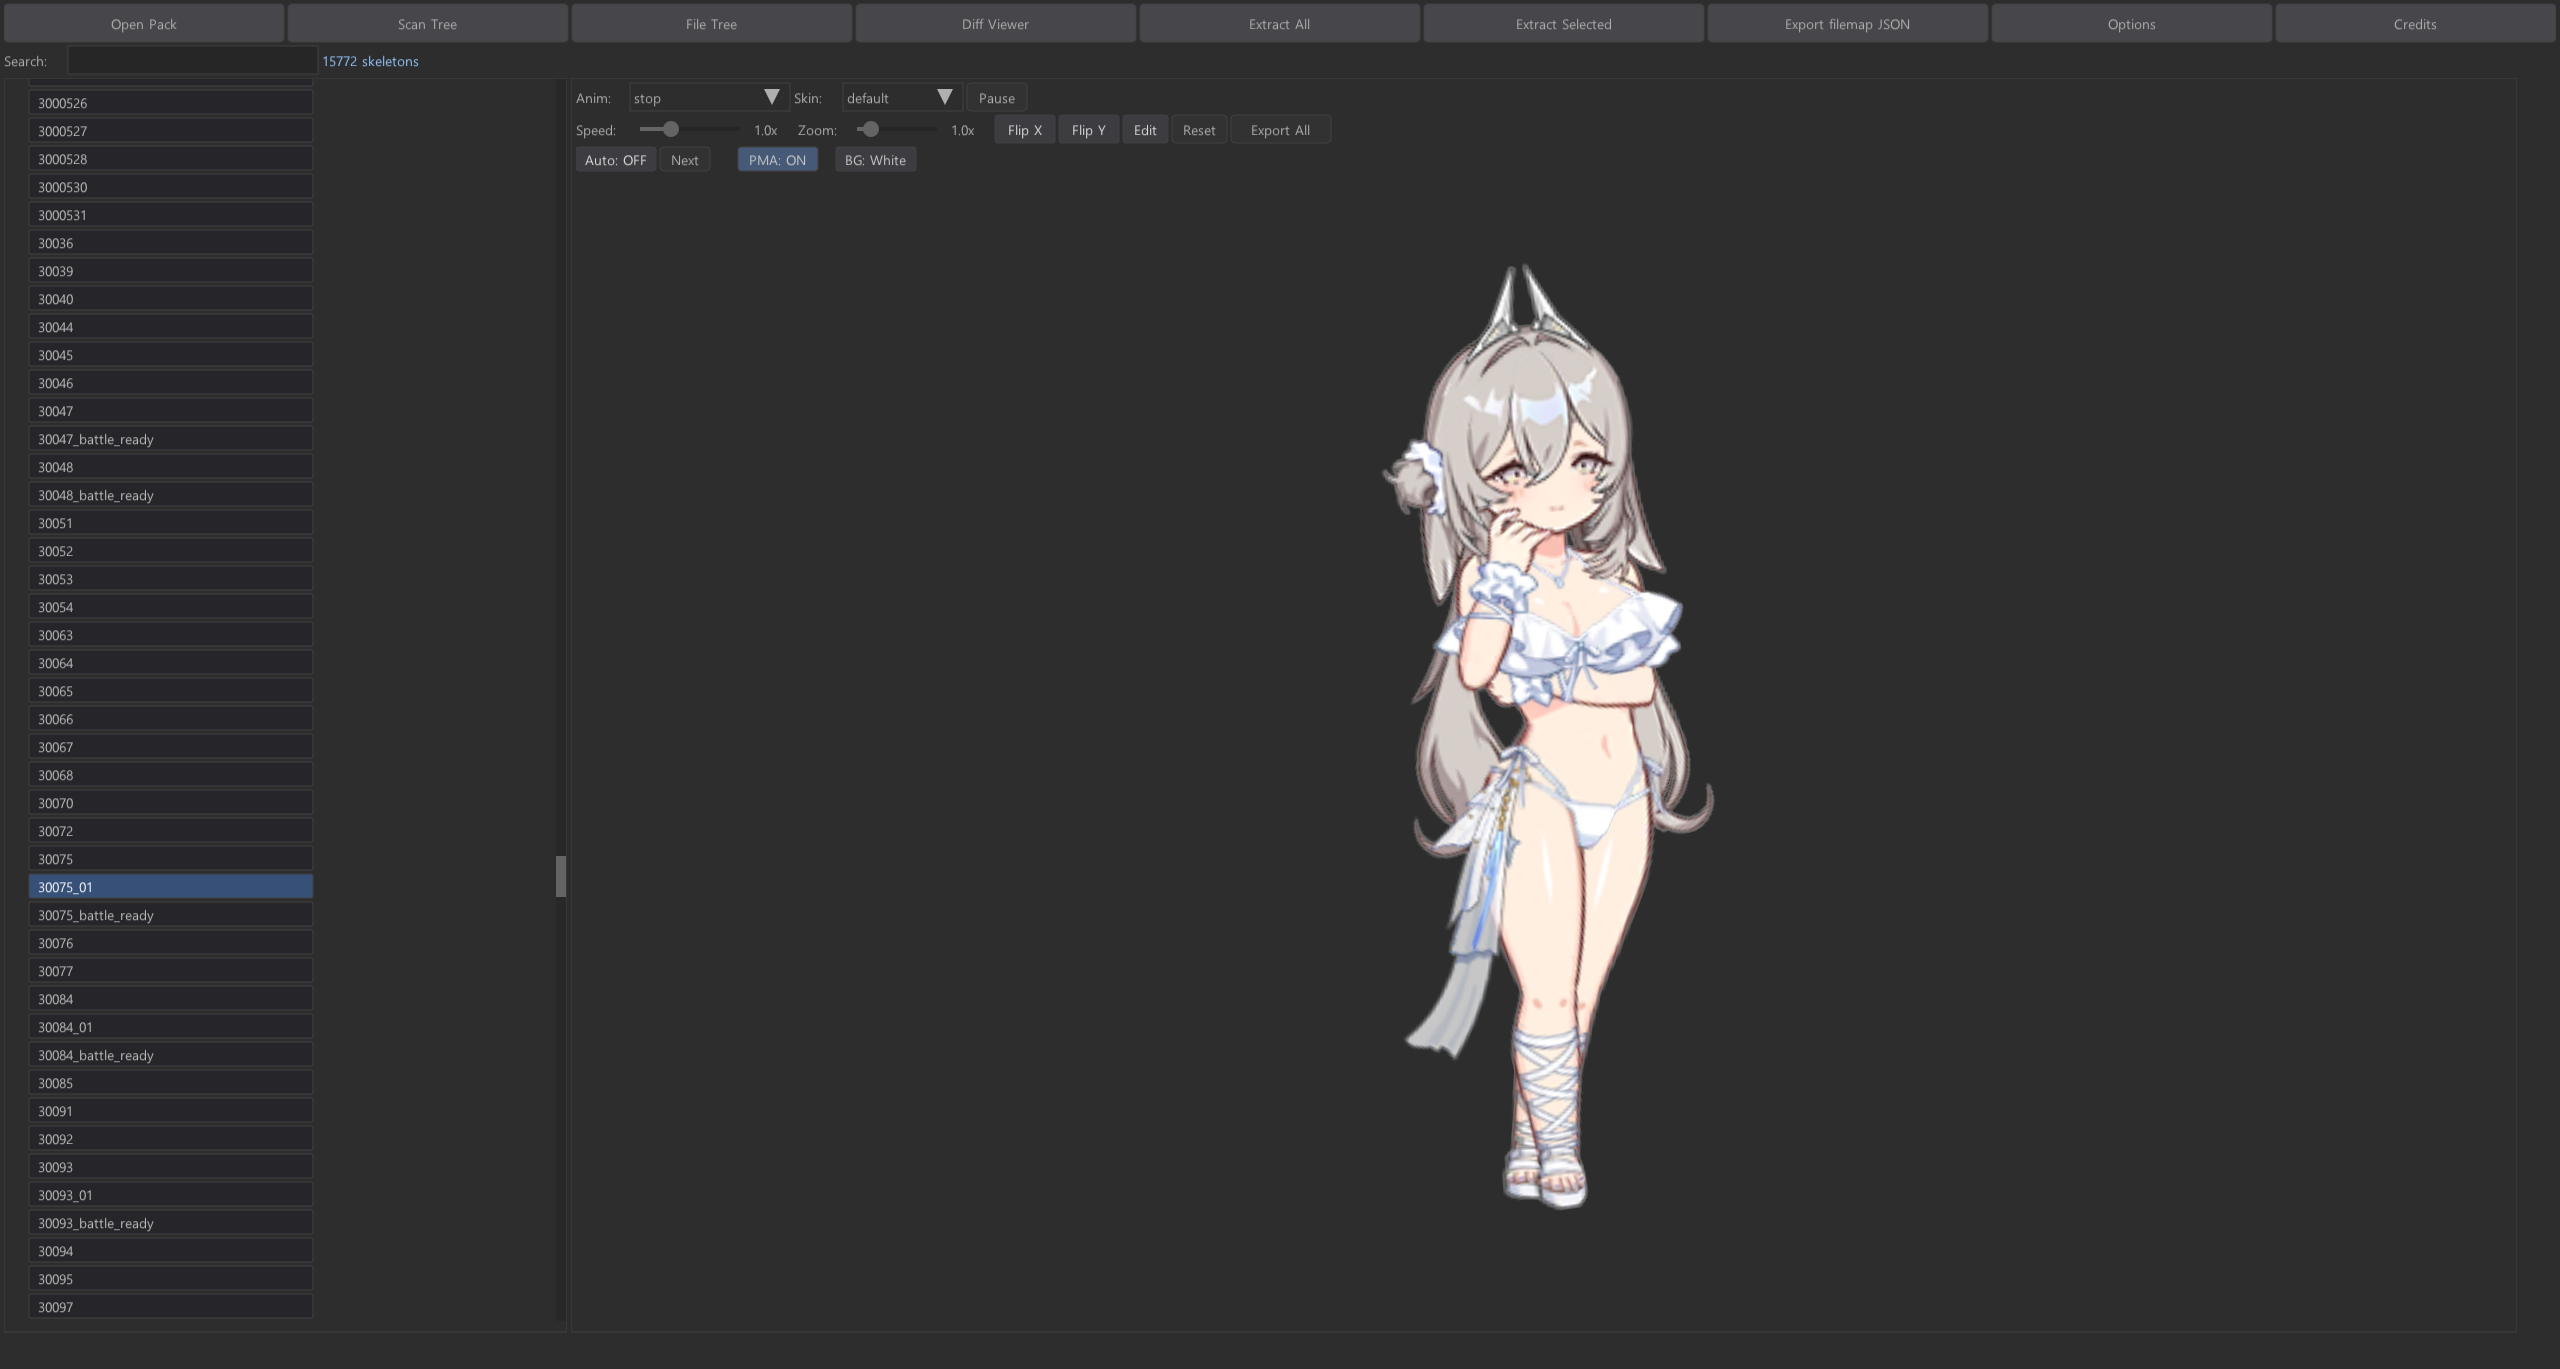
Task: Select the 30093_battle_ready row
Action: pos(171,1223)
